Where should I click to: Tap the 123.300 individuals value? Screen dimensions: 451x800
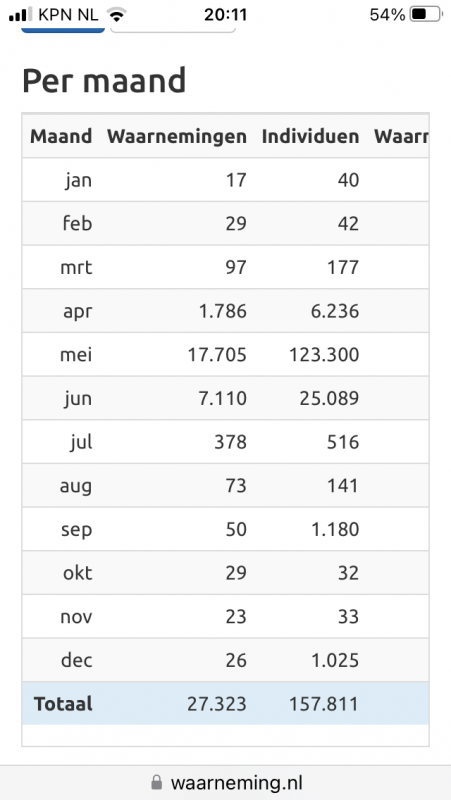324,355
